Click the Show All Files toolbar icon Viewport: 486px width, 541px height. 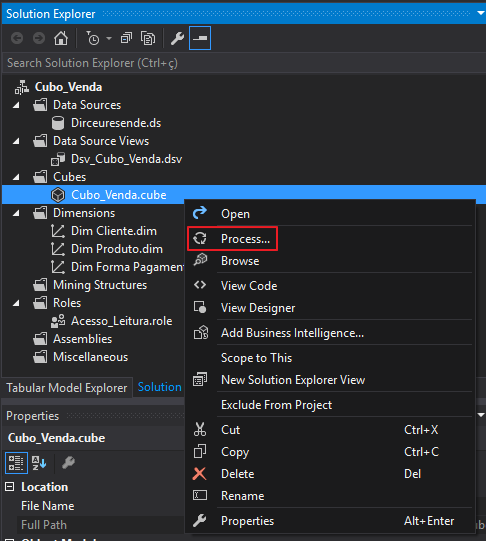tap(148, 38)
